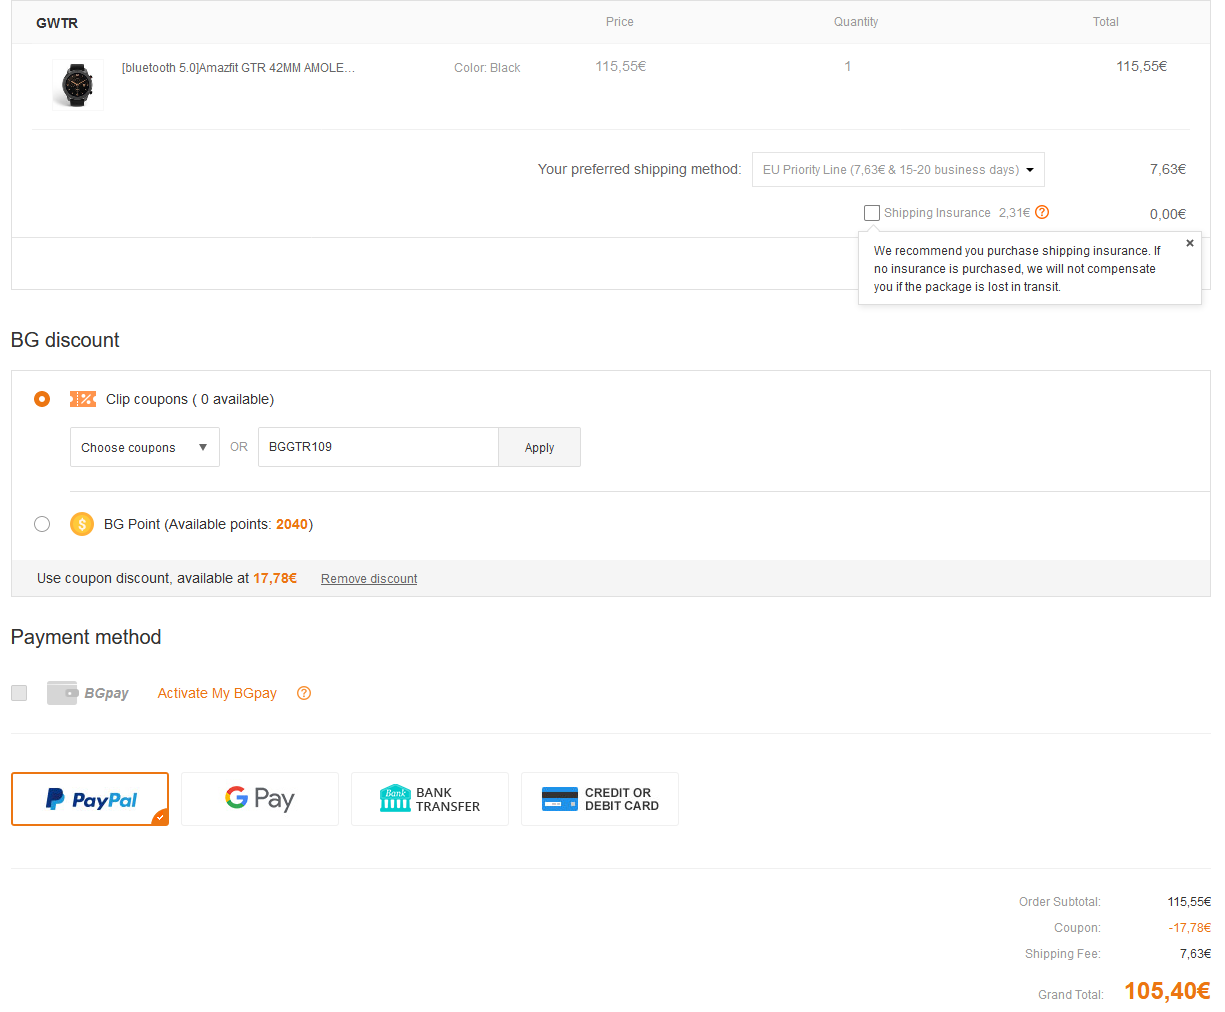Click the 17,78€ coupon discount amount
1225x1012 pixels.
click(x=275, y=578)
